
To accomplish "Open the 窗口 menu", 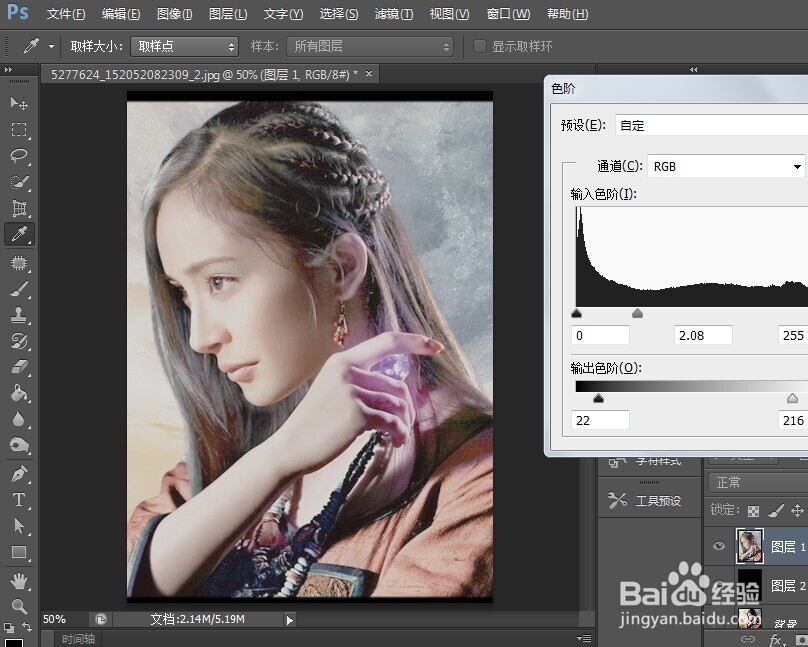I will coord(508,14).
